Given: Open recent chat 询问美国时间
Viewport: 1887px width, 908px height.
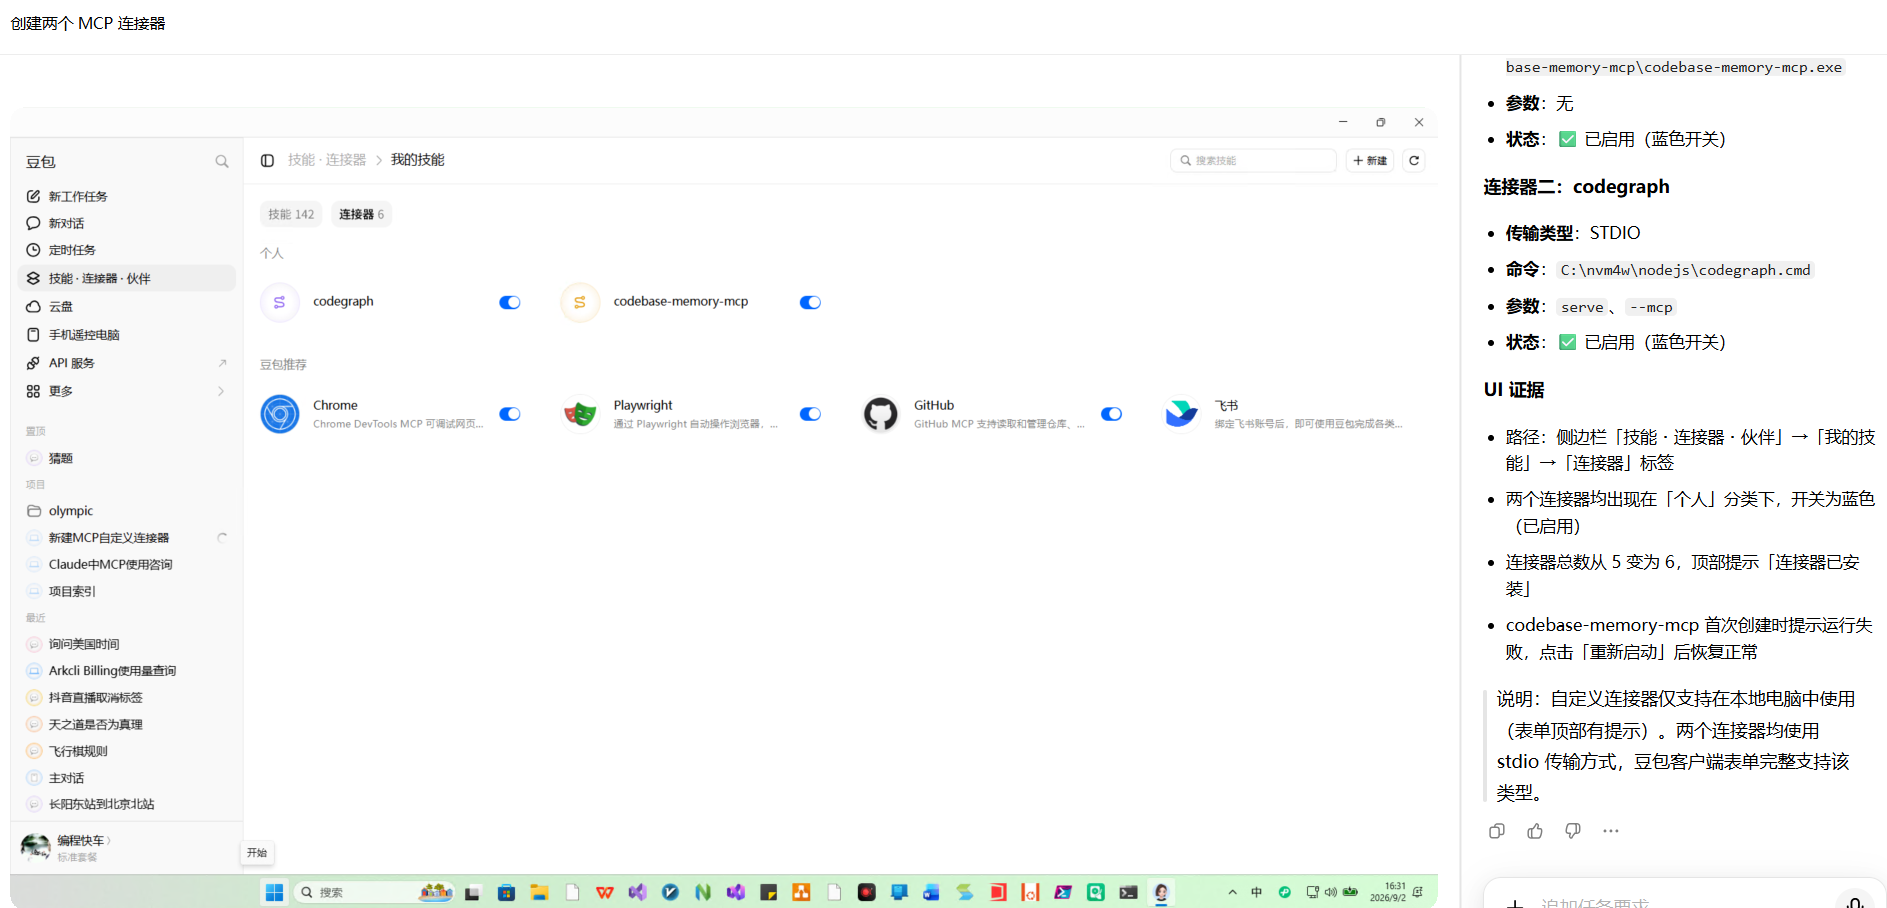Looking at the screenshot, I should click(x=127, y=644).
